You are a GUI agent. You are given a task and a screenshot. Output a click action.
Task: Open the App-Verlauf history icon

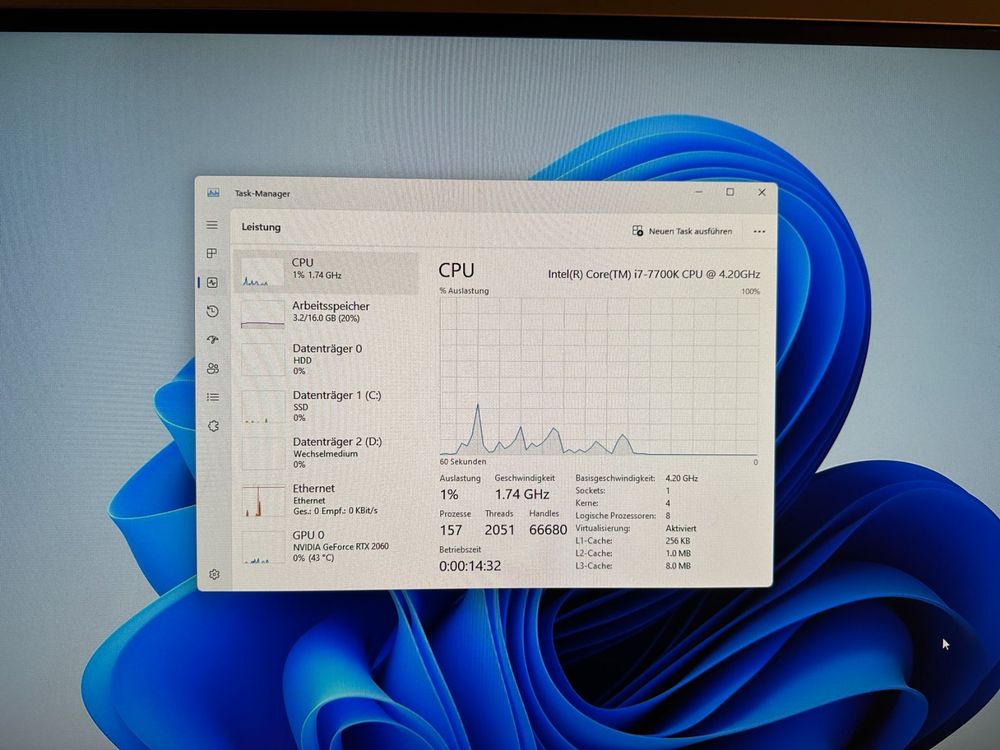tap(213, 311)
